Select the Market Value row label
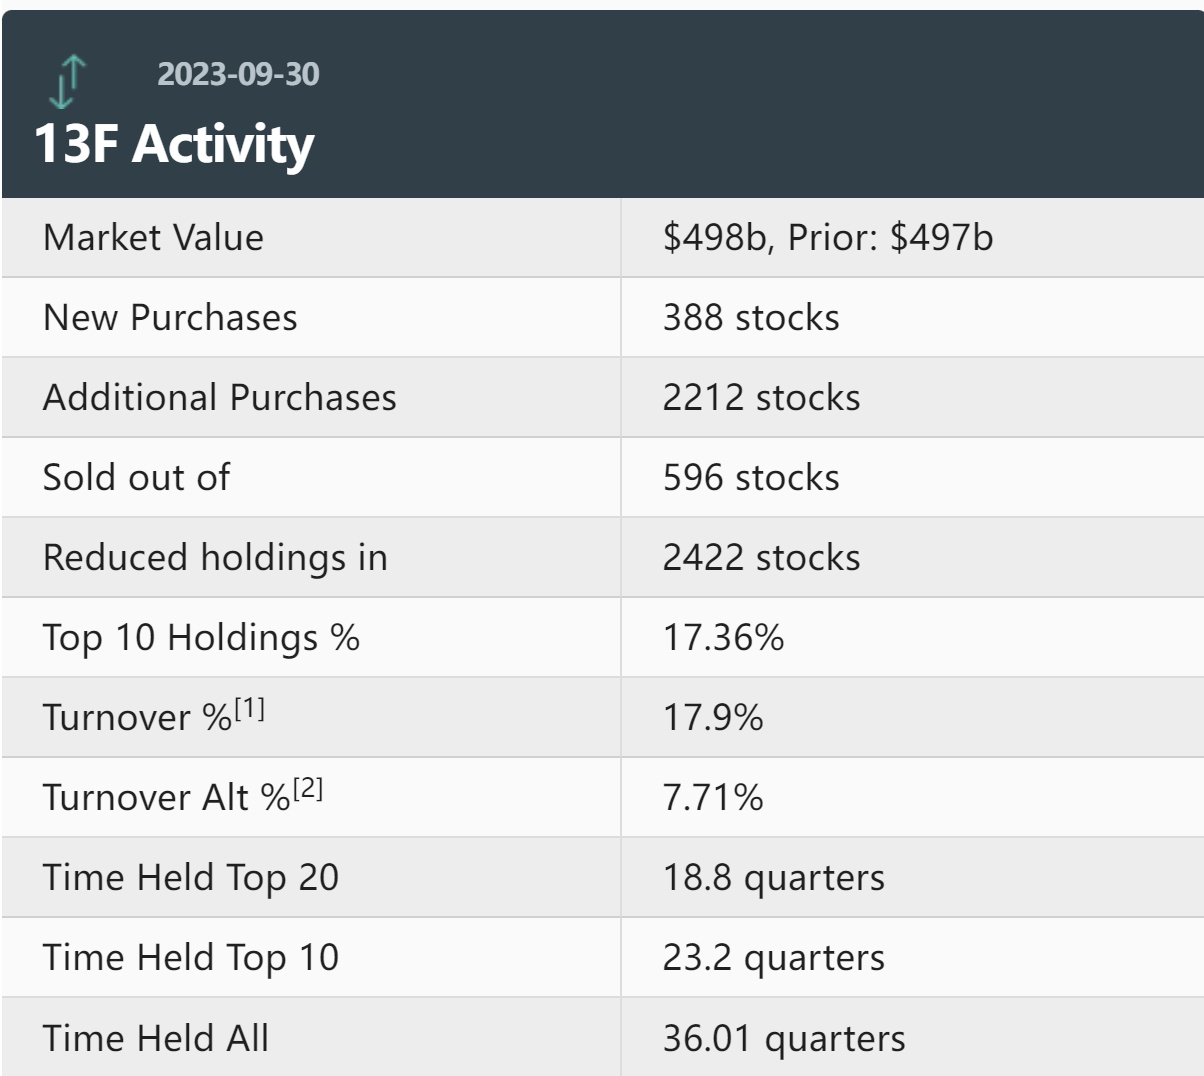 pyautogui.click(x=153, y=238)
